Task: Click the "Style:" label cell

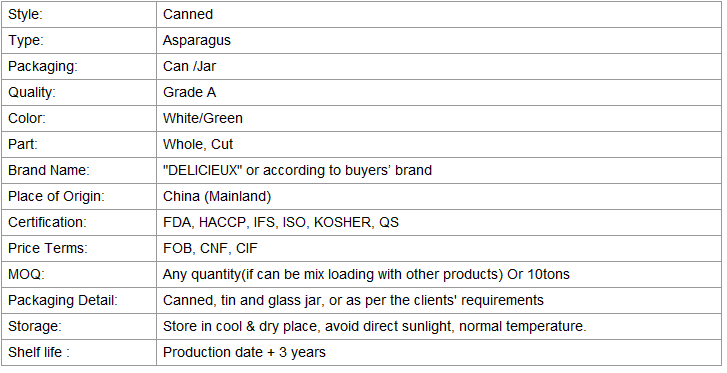Action: click(x=79, y=14)
